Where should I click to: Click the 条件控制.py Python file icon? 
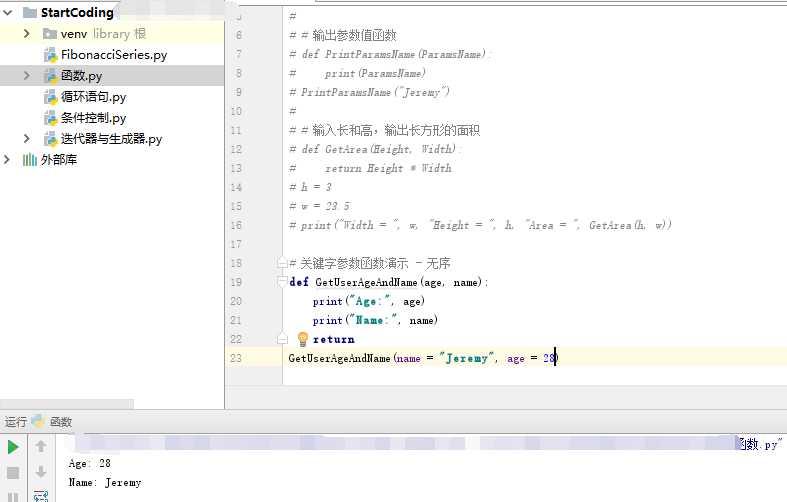click(x=50, y=118)
